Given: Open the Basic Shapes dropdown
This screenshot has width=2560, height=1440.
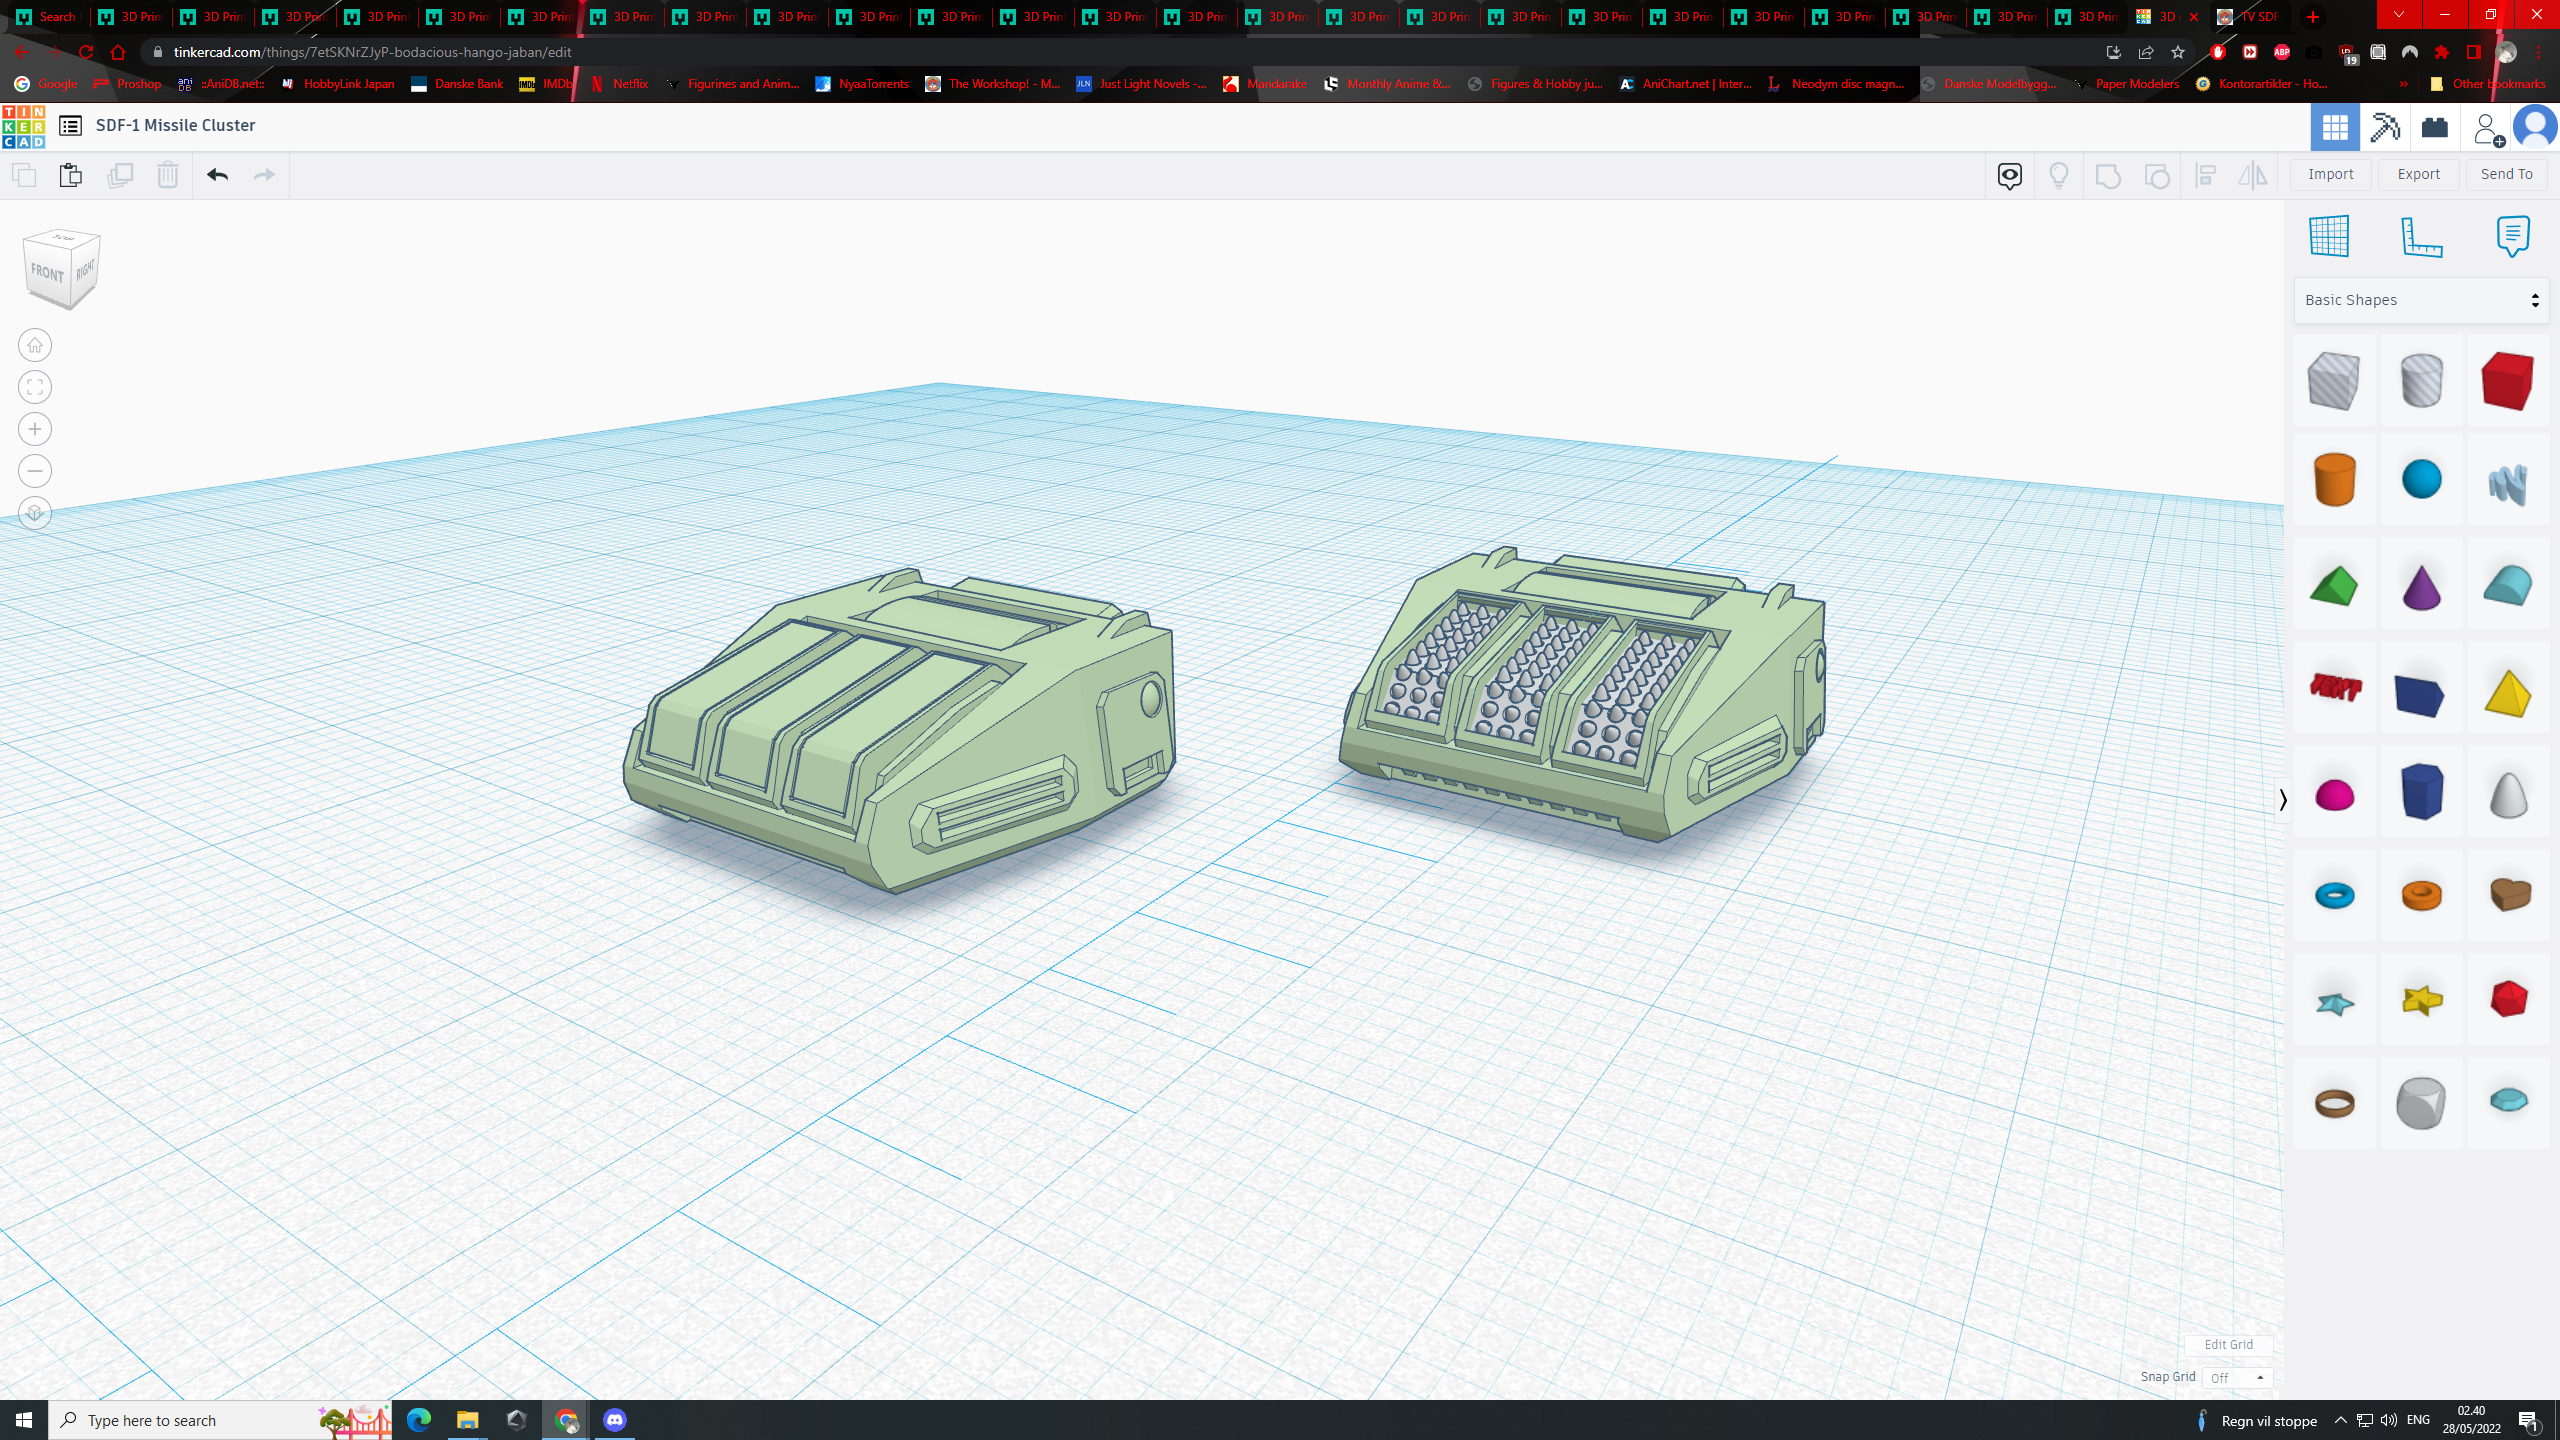Looking at the screenshot, I should tap(2421, 300).
